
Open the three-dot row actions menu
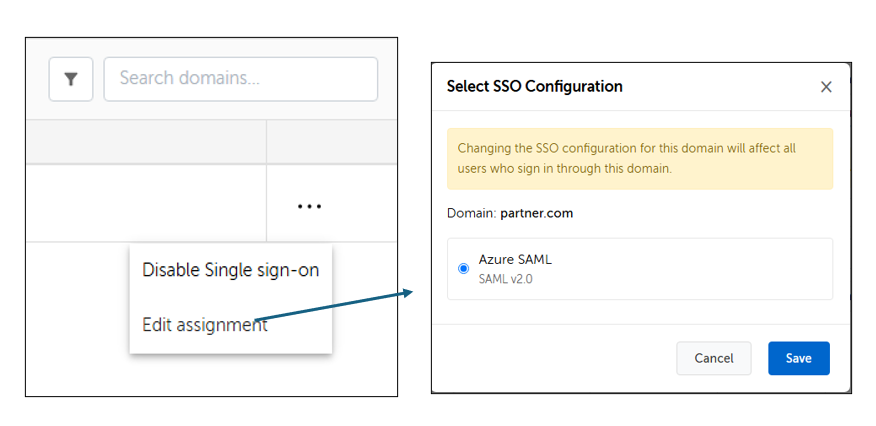point(309,206)
